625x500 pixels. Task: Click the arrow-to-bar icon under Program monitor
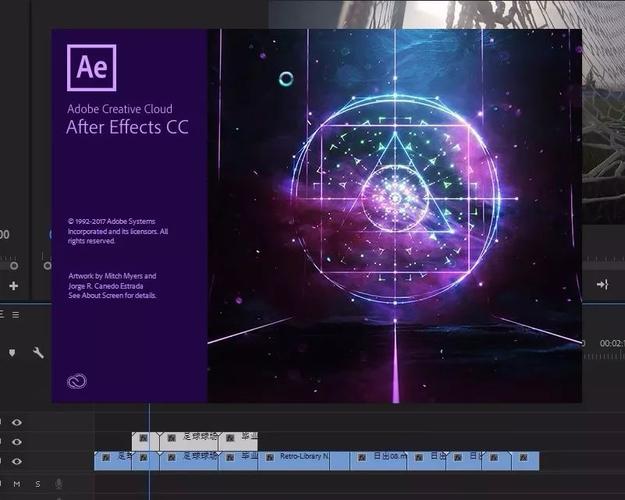pyautogui.click(x=602, y=284)
